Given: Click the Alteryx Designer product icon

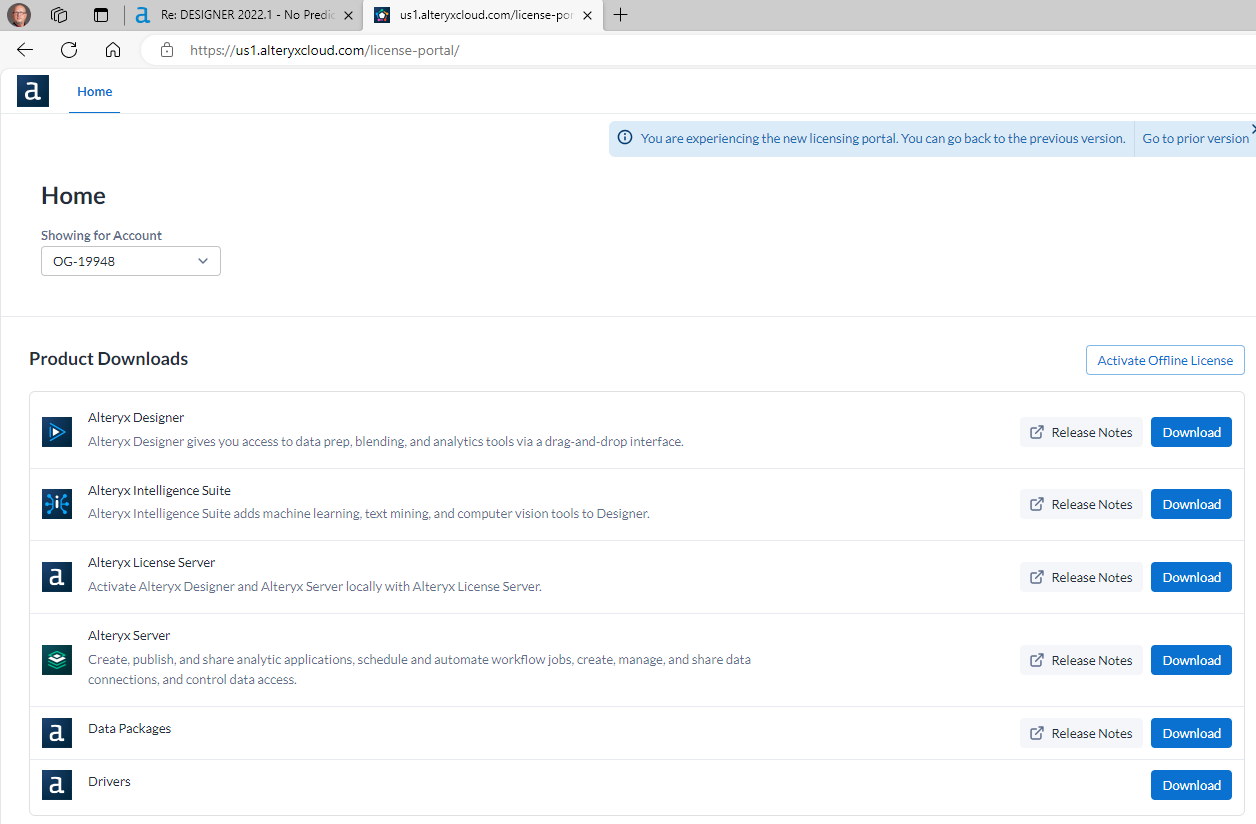Looking at the screenshot, I should pyautogui.click(x=57, y=431).
